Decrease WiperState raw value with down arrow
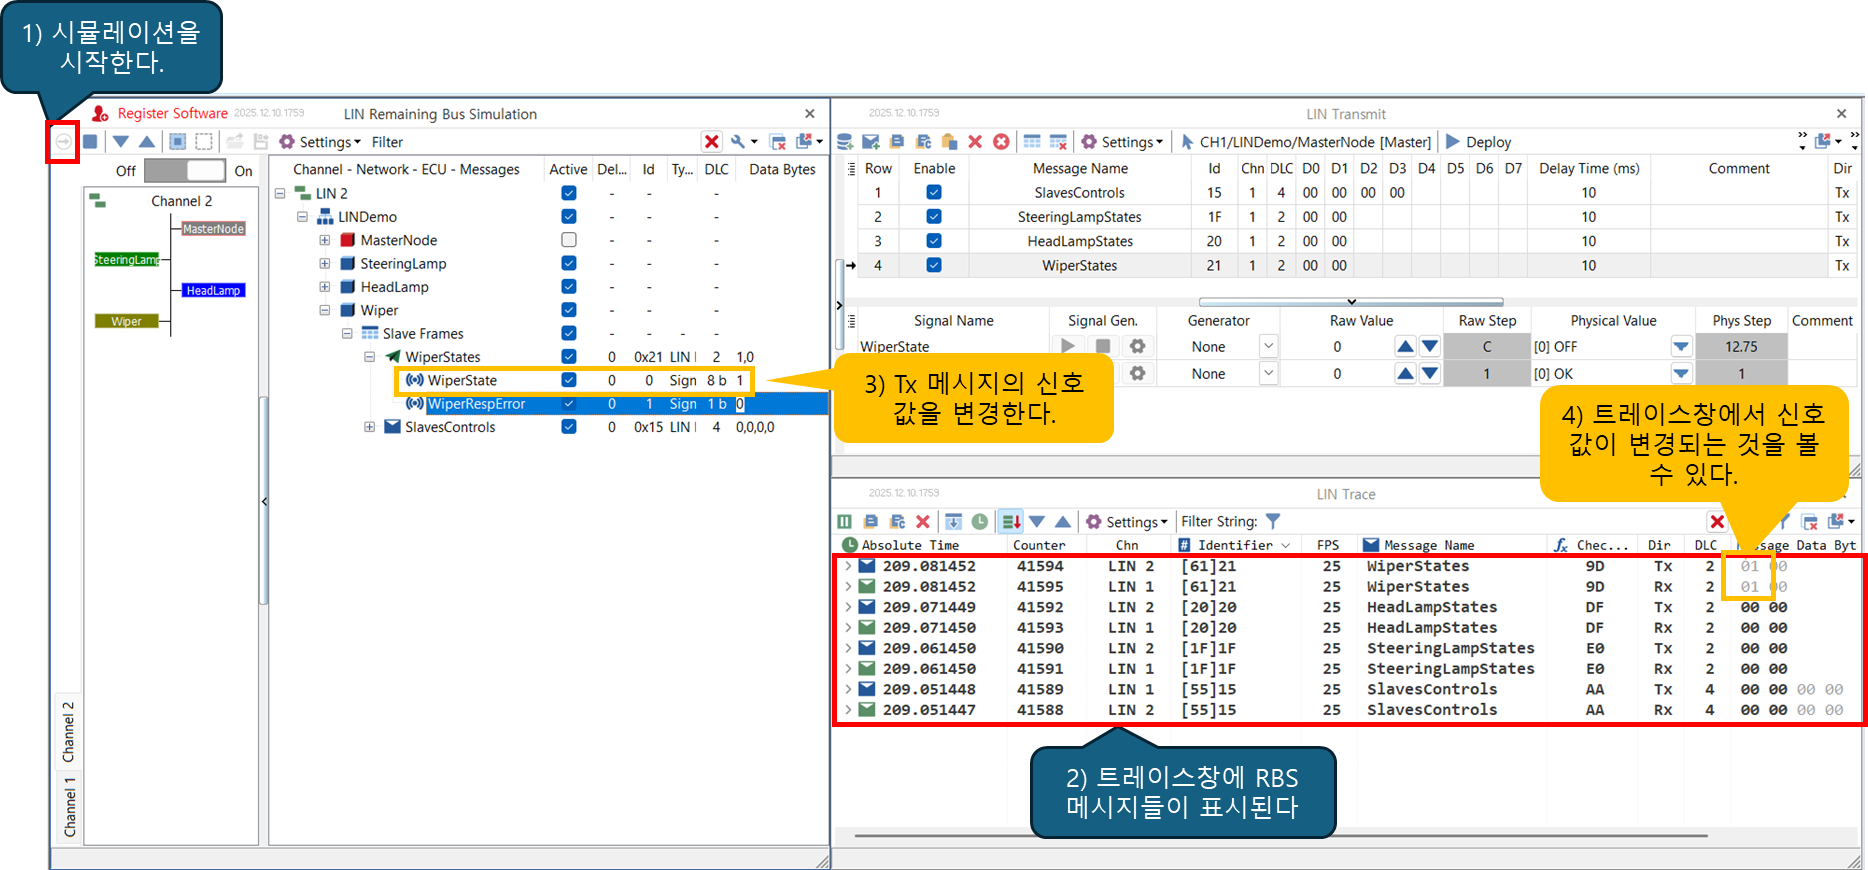1868x870 pixels. [1430, 346]
